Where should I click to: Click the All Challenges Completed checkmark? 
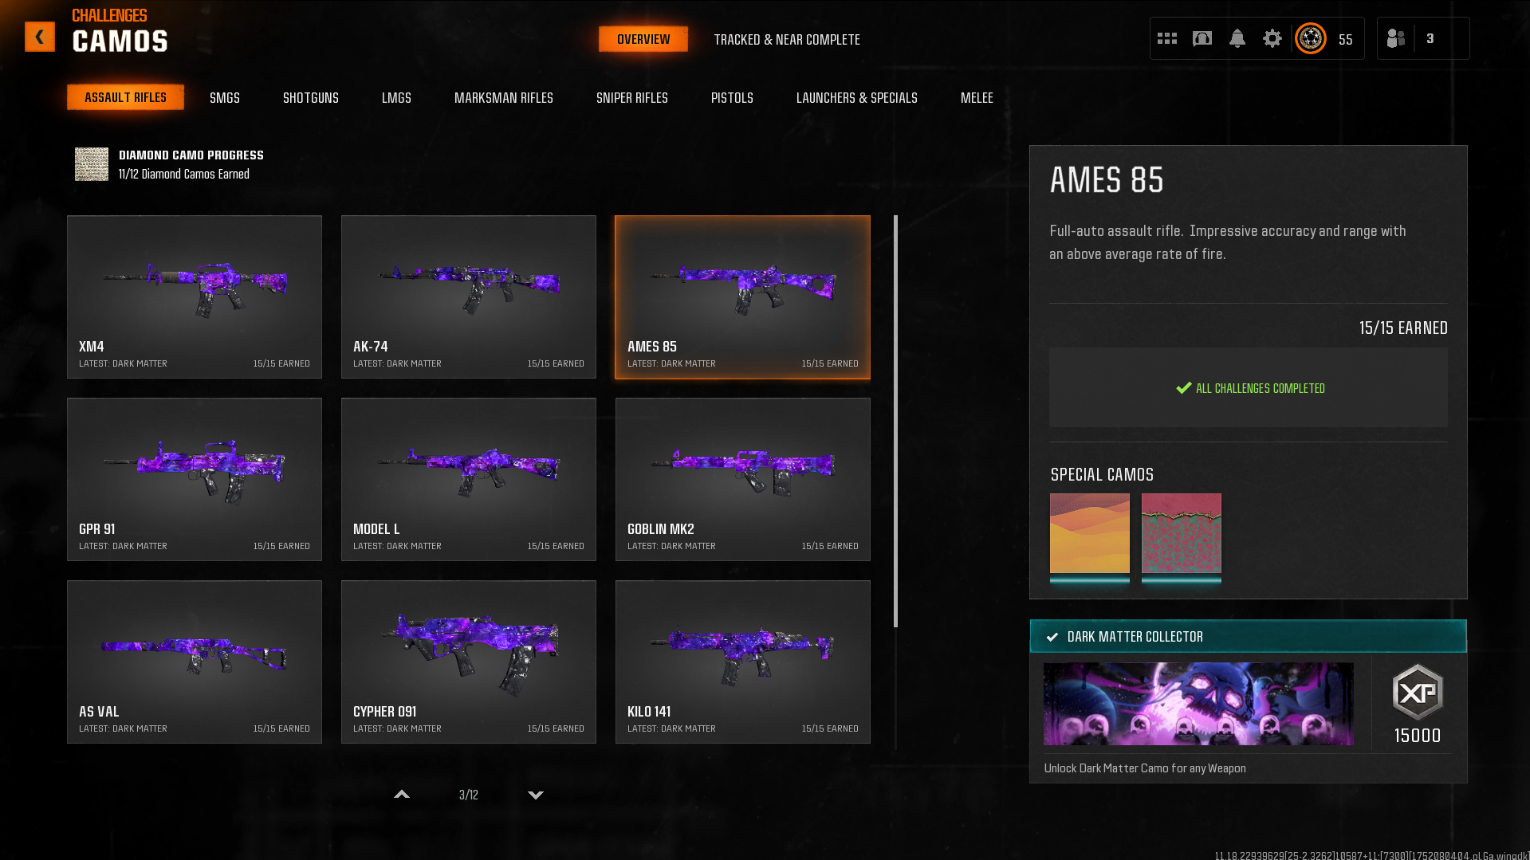coord(1185,388)
